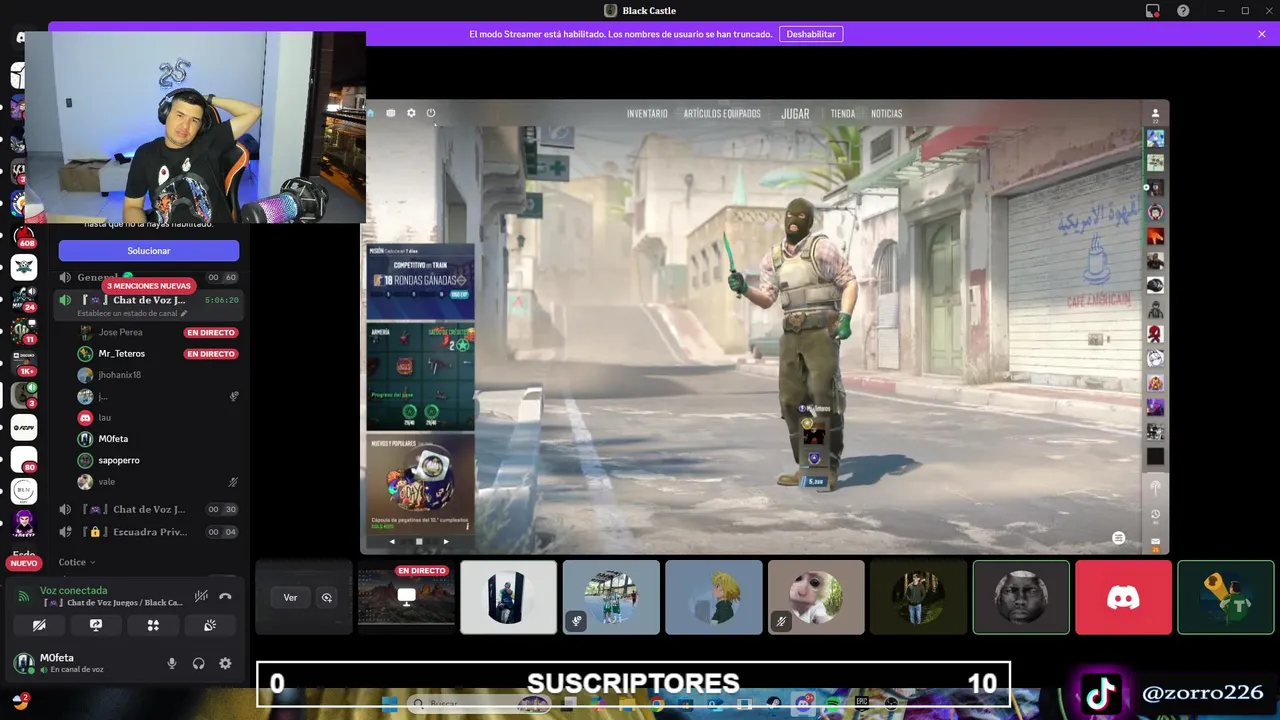Open INVENTARIO tab in game menu
The width and height of the screenshot is (1280, 720).
647,114
